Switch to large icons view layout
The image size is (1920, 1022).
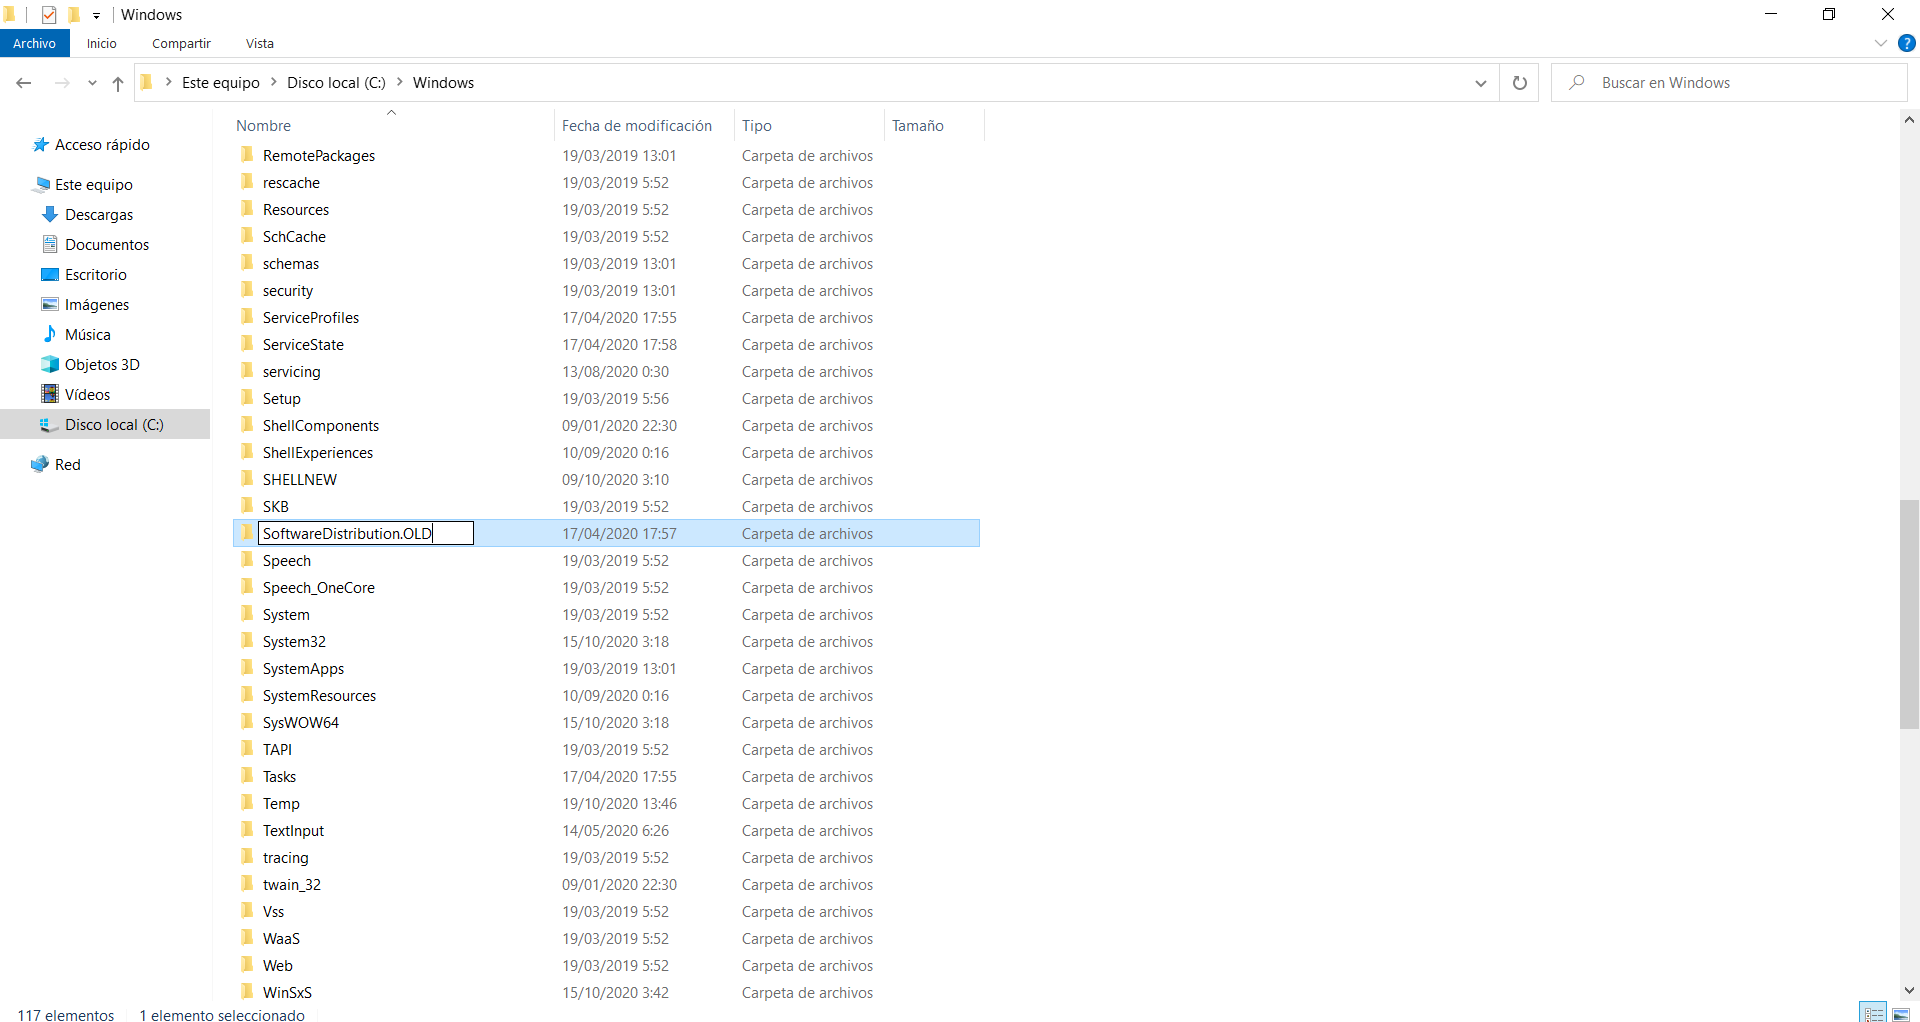pyautogui.click(x=1901, y=1013)
